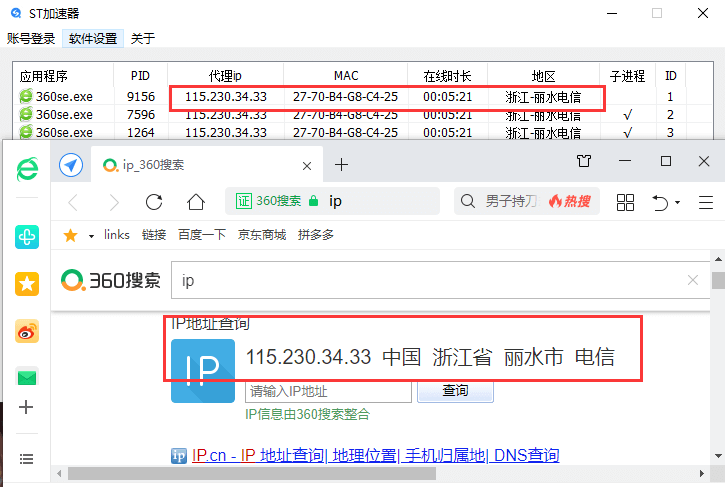This screenshot has width=725, height=487.
Task: Click the blue navigation arrow icon beside tab
Action: click(x=71, y=165)
